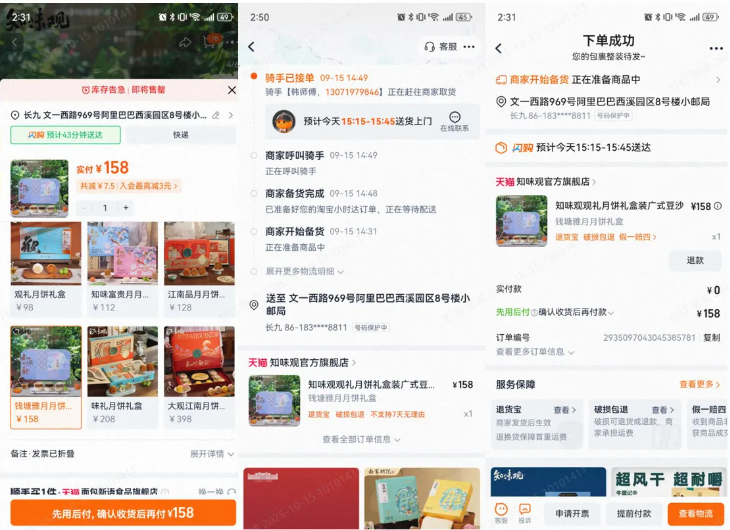The width and height of the screenshot is (730, 530).
Task: Open more options dots on 下单成功 screen
Action: click(716, 48)
